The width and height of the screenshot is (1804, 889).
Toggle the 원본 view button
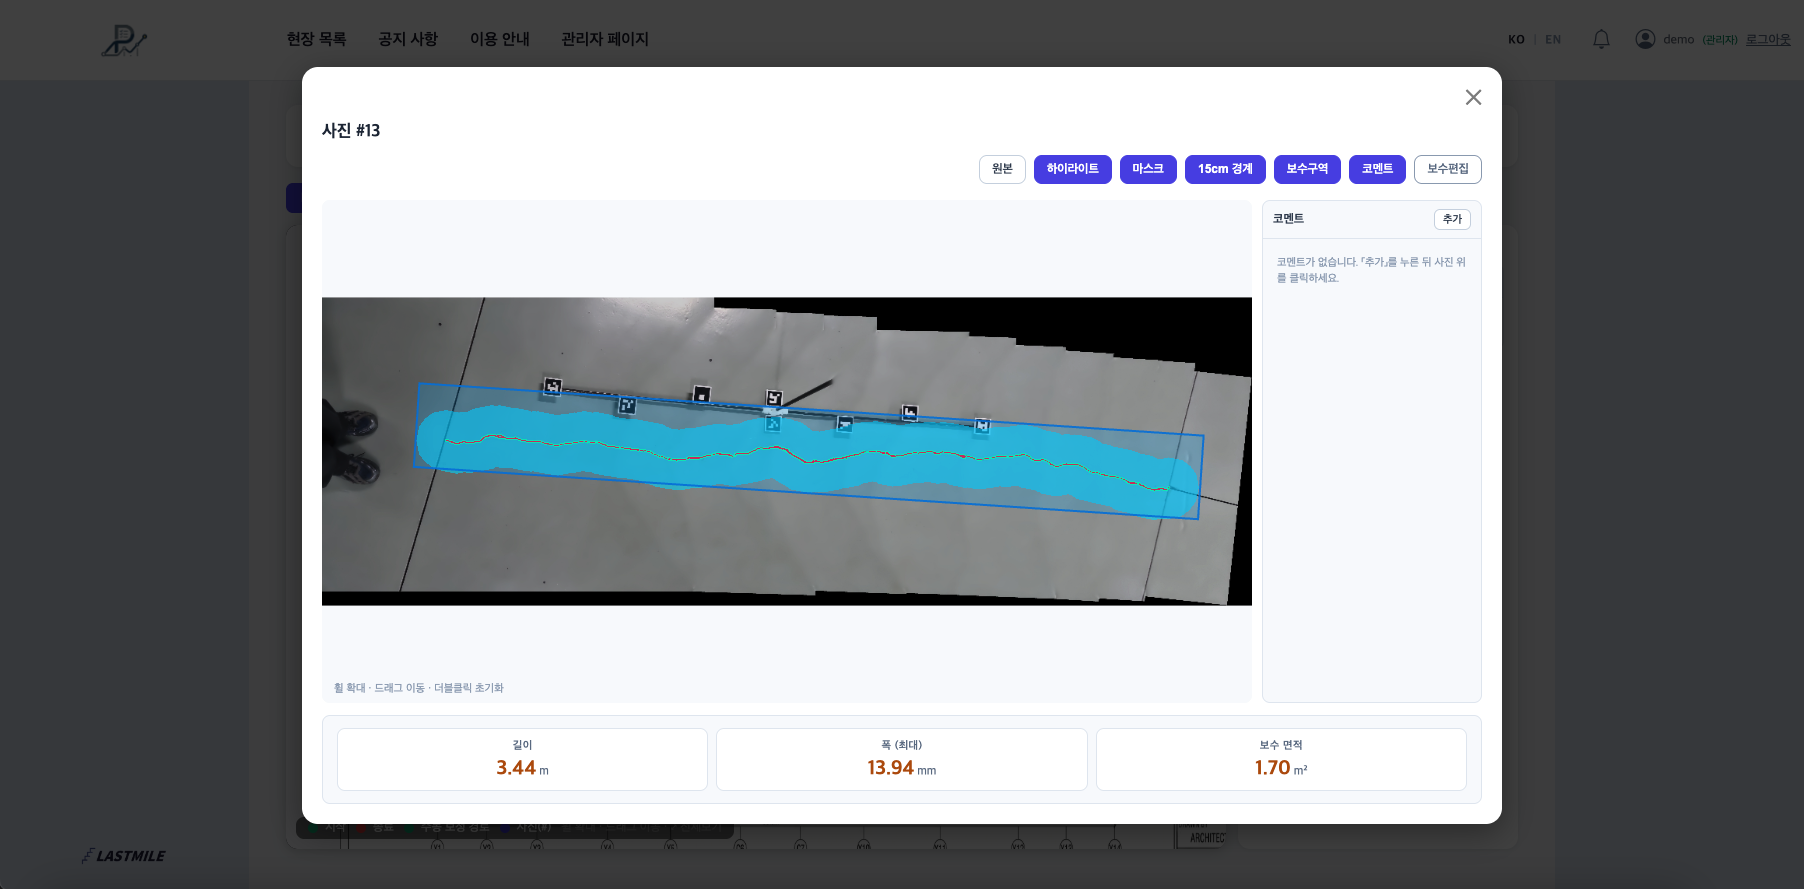1002,169
